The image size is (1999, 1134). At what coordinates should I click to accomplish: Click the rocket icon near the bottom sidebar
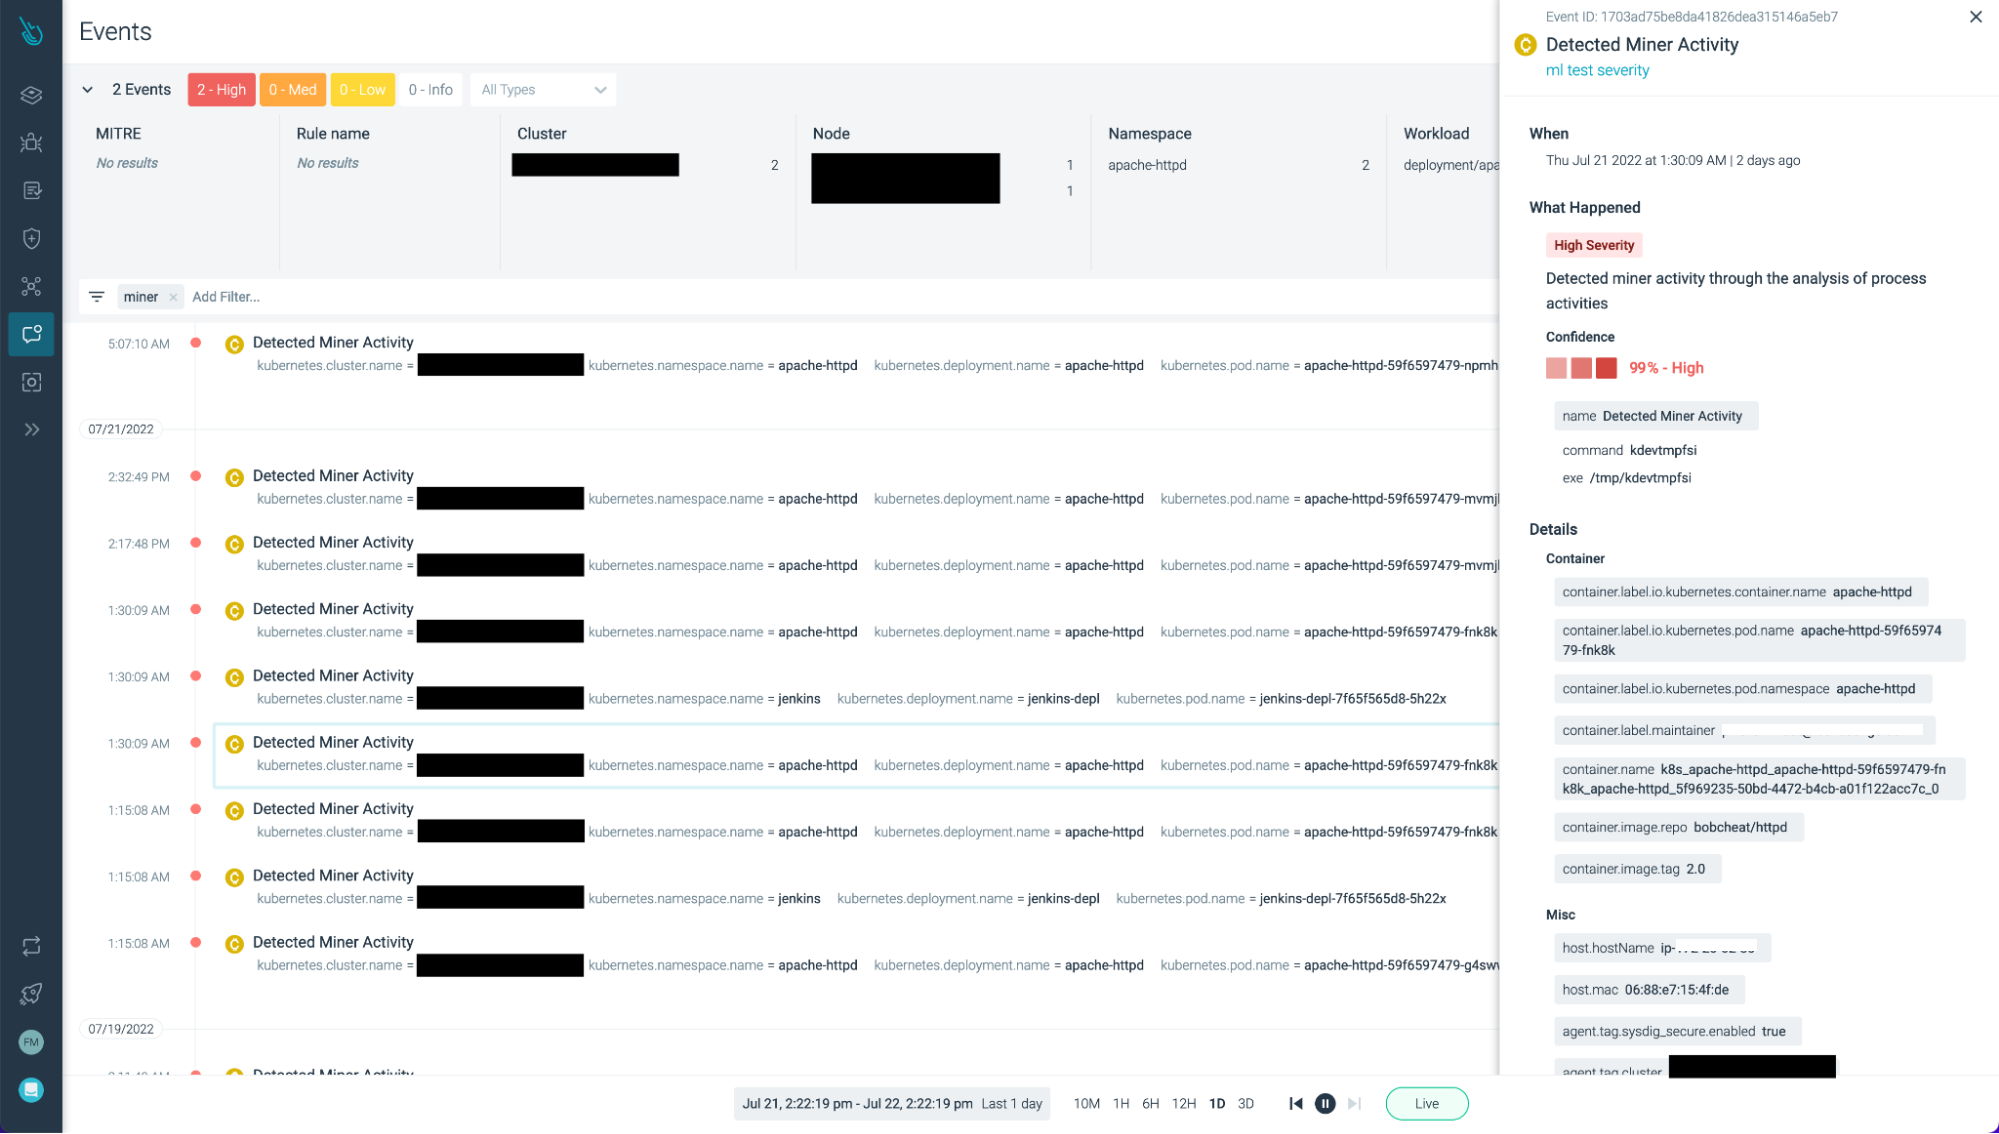pyautogui.click(x=31, y=994)
